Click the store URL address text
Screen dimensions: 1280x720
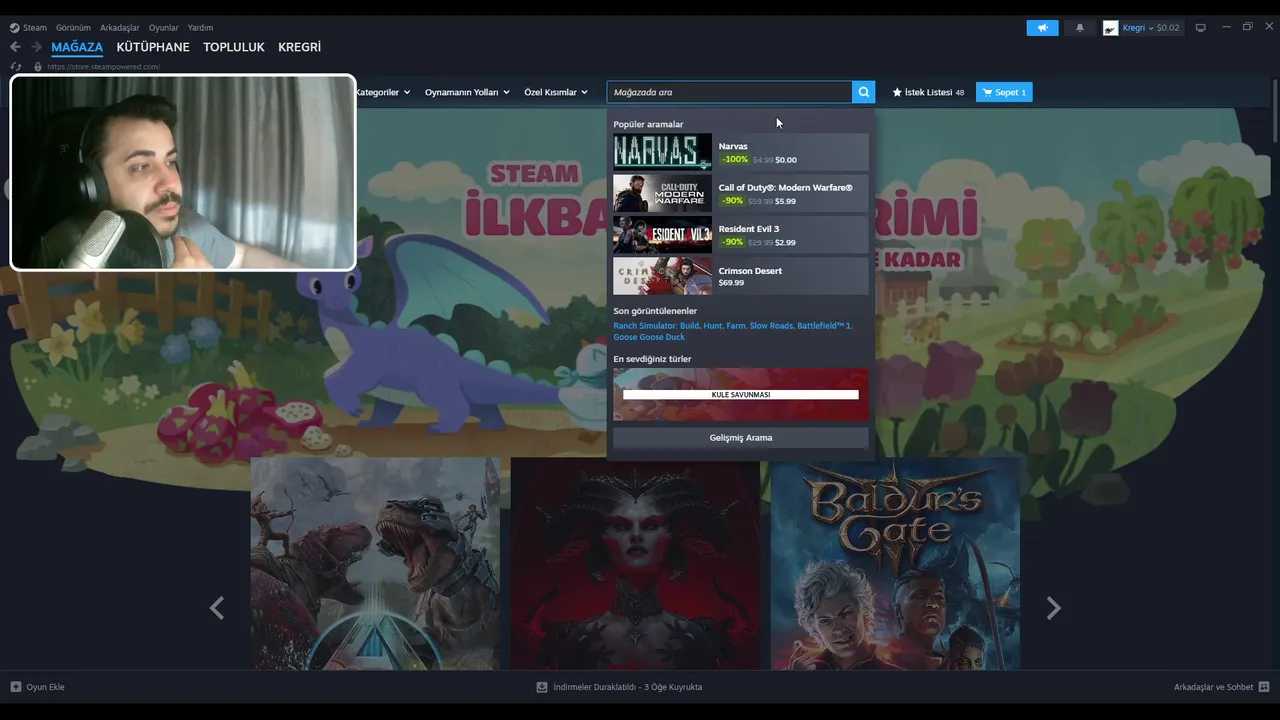click(103, 67)
